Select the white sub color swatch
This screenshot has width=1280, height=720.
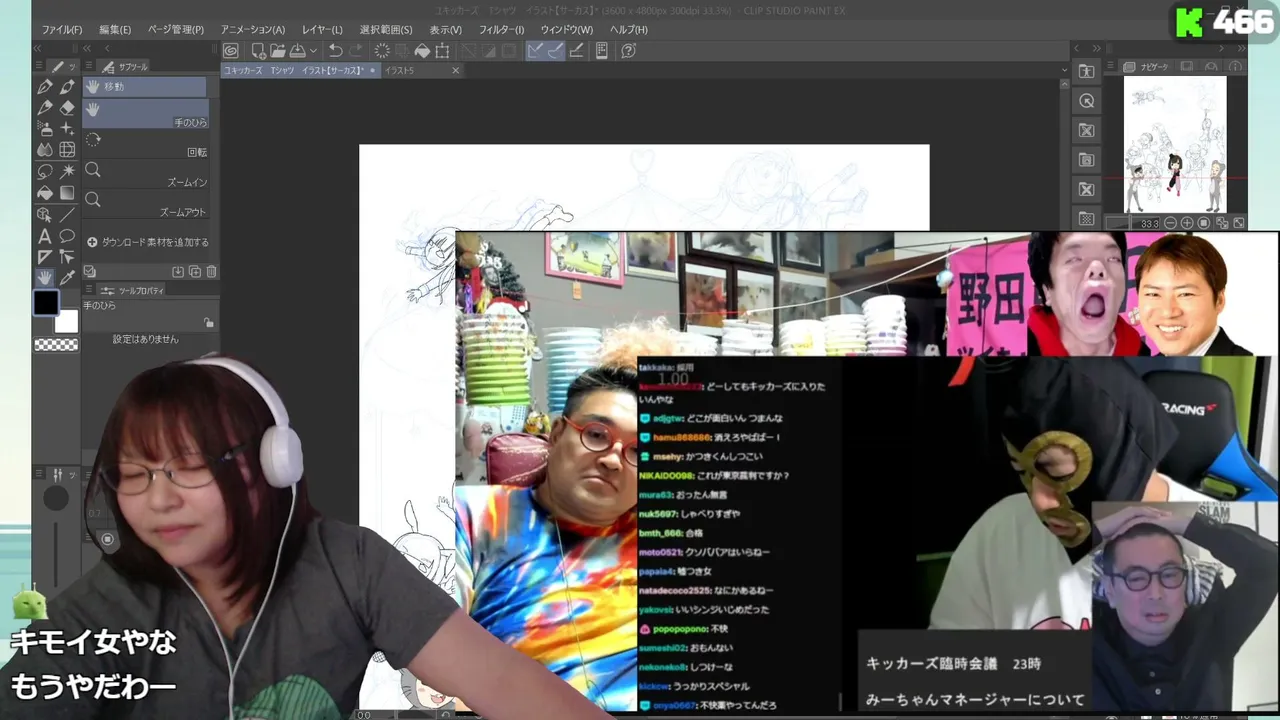[66, 321]
